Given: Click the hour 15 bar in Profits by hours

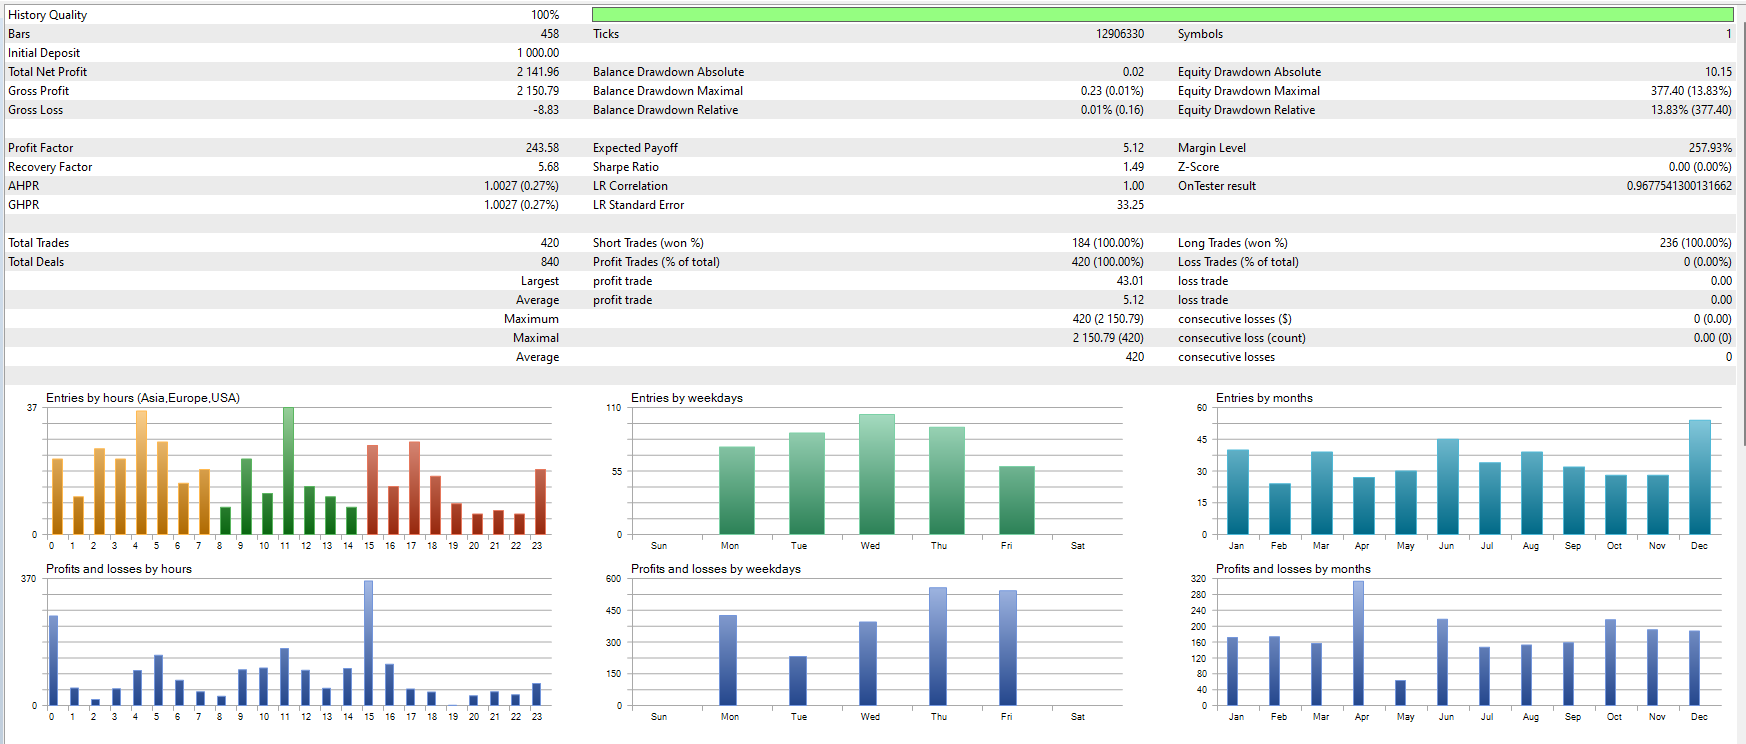Looking at the screenshot, I should point(368,643).
